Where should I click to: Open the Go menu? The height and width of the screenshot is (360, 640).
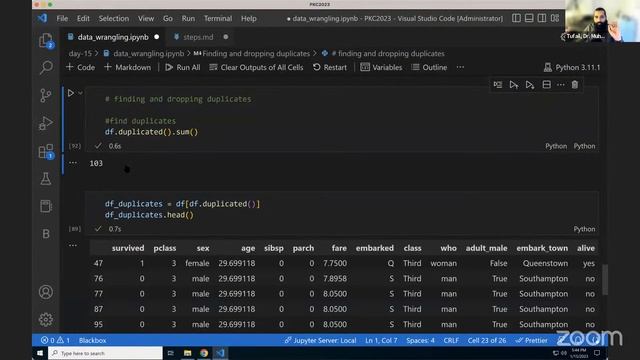(168, 18)
